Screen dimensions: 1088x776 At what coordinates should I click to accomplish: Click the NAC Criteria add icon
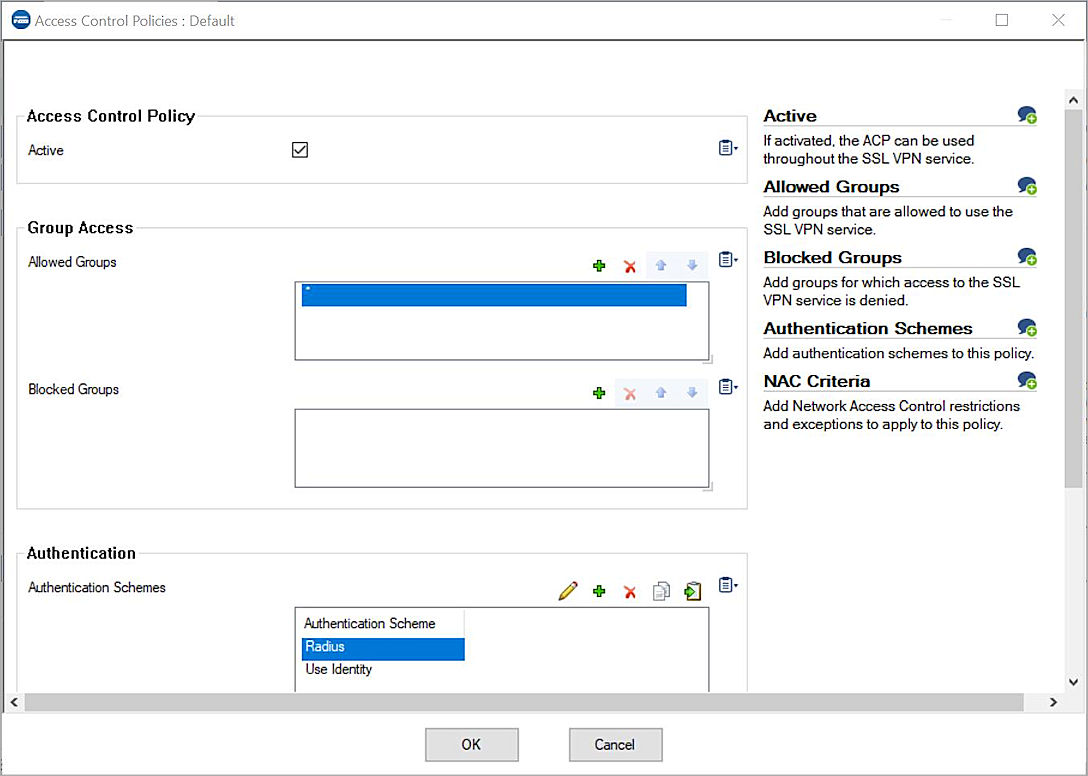tap(1027, 380)
